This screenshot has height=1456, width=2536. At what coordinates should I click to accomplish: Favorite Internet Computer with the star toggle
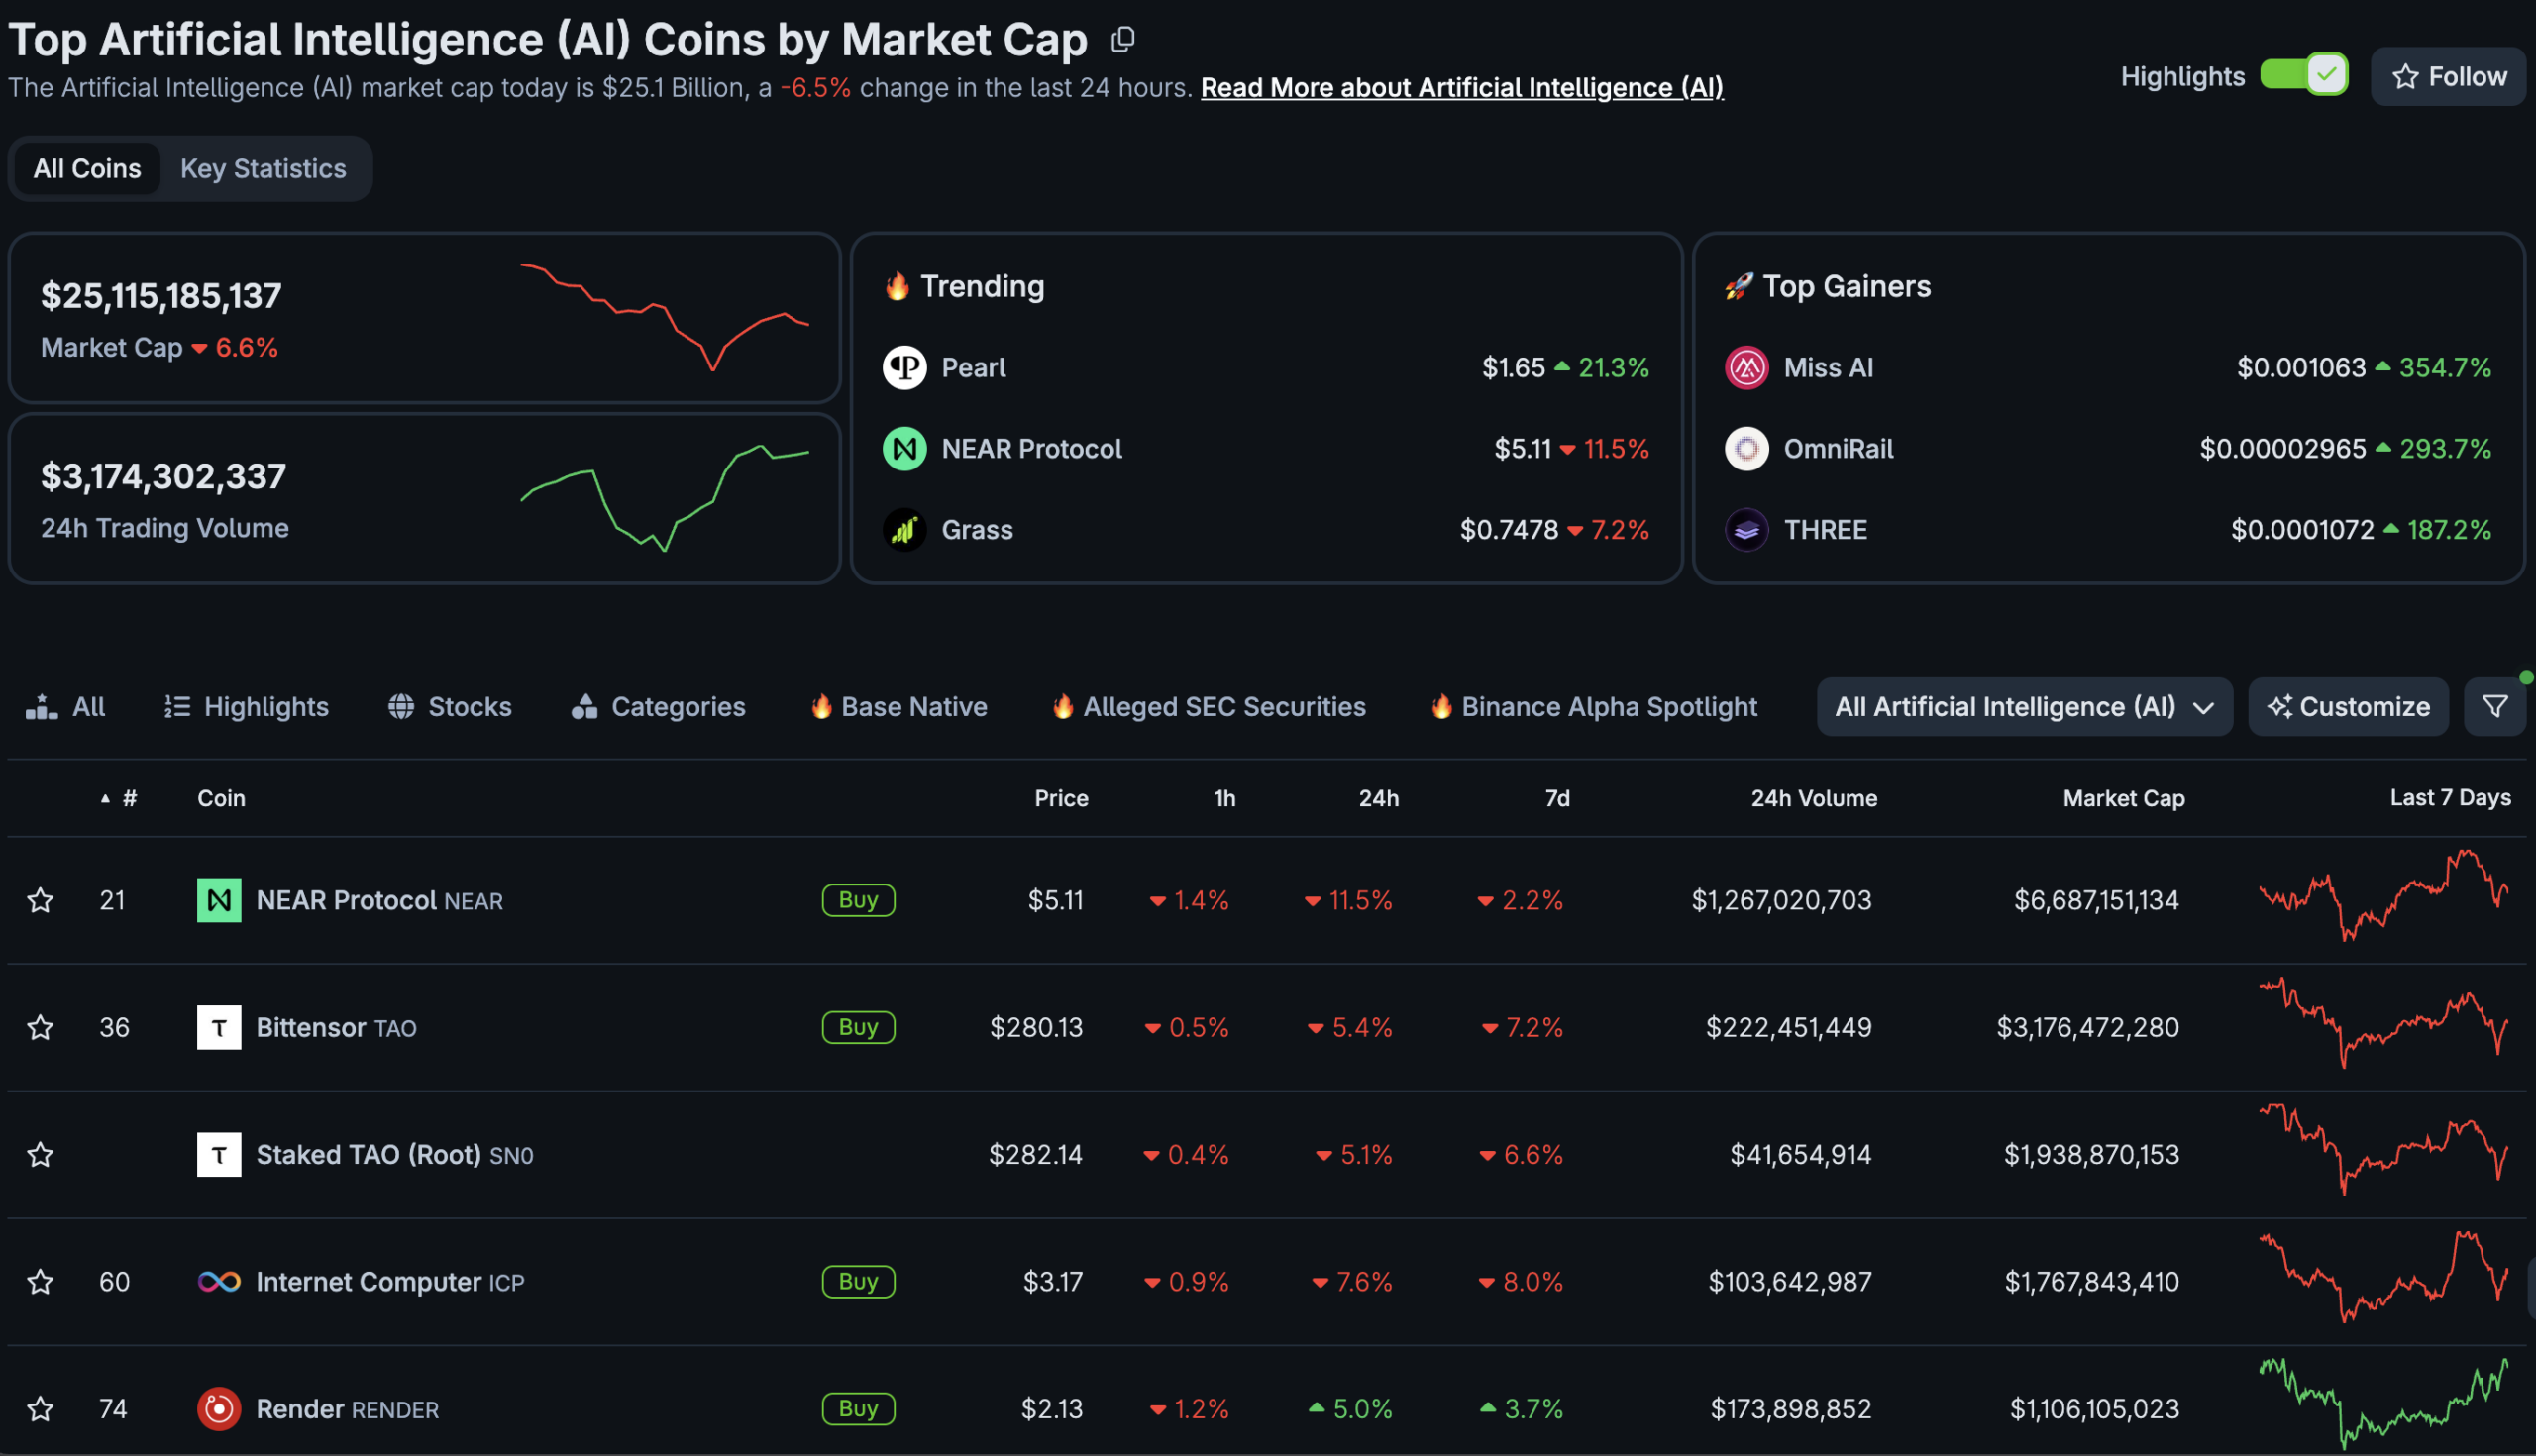click(x=40, y=1282)
